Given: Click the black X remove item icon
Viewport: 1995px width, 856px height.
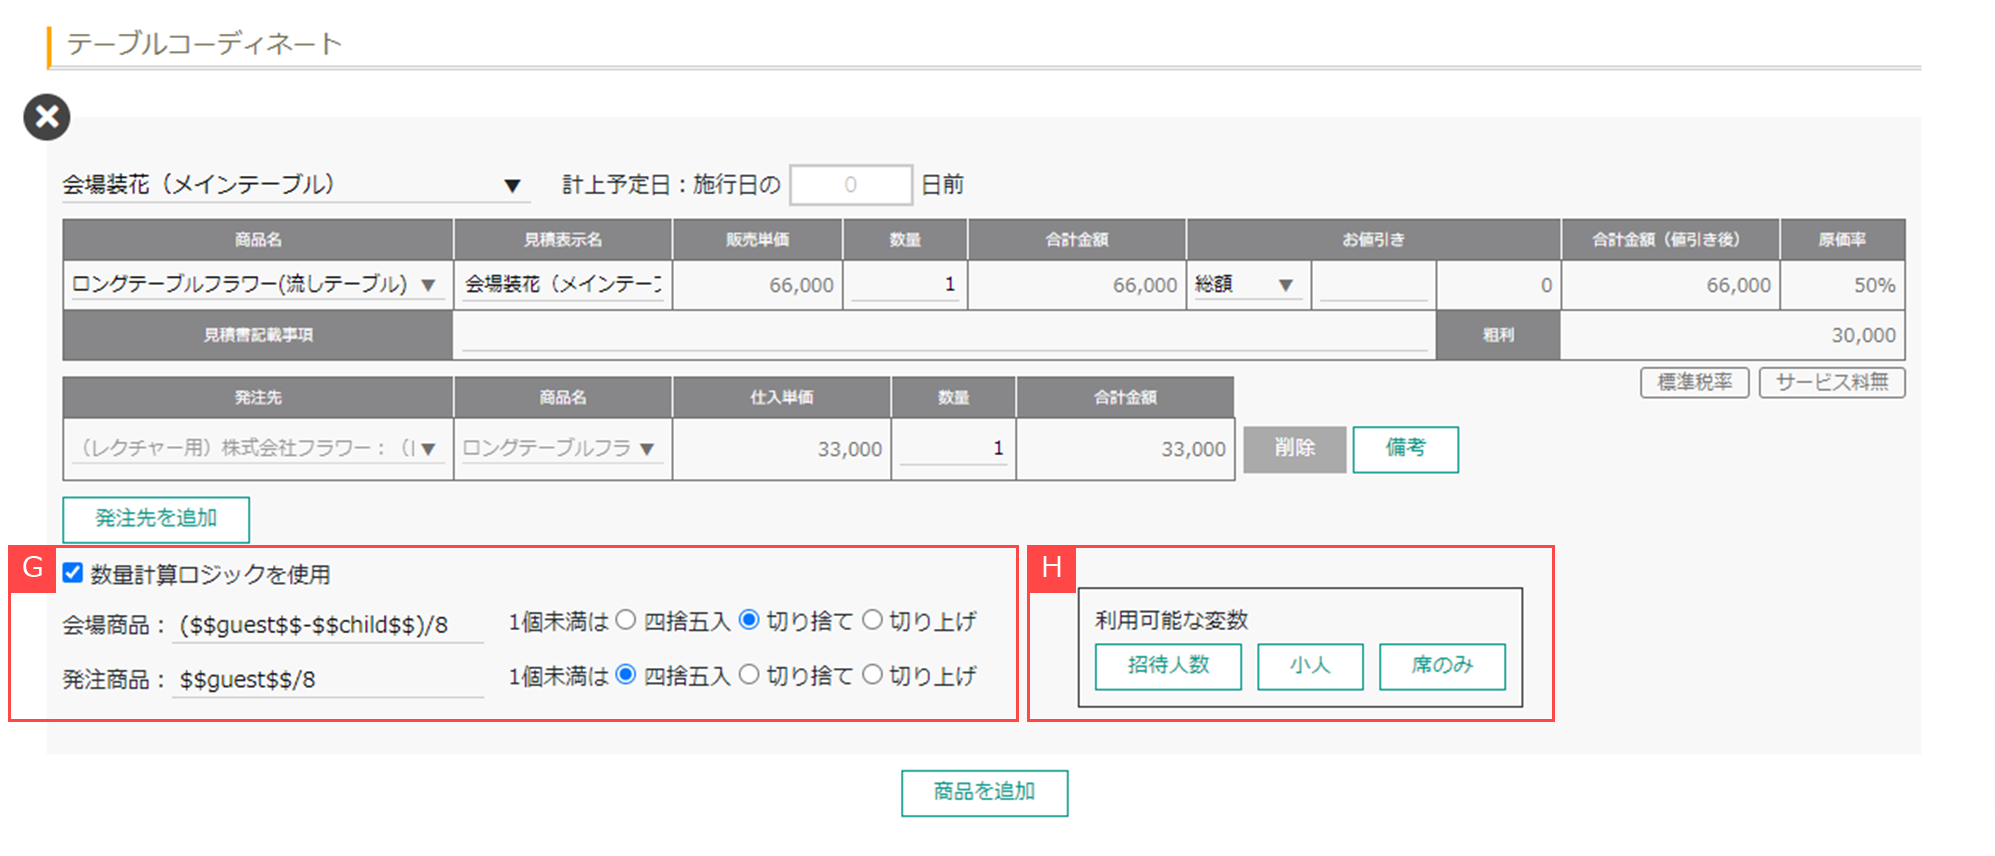Looking at the screenshot, I should (x=47, y=117).
